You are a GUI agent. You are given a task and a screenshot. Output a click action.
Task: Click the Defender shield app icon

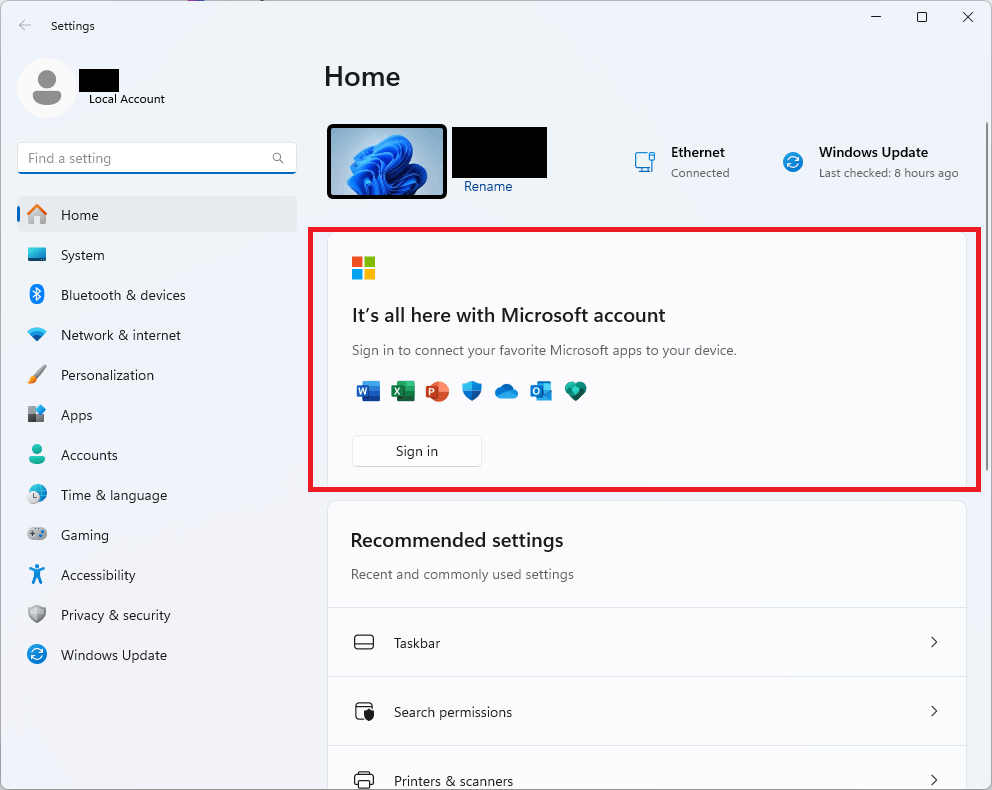click(472, 392)
